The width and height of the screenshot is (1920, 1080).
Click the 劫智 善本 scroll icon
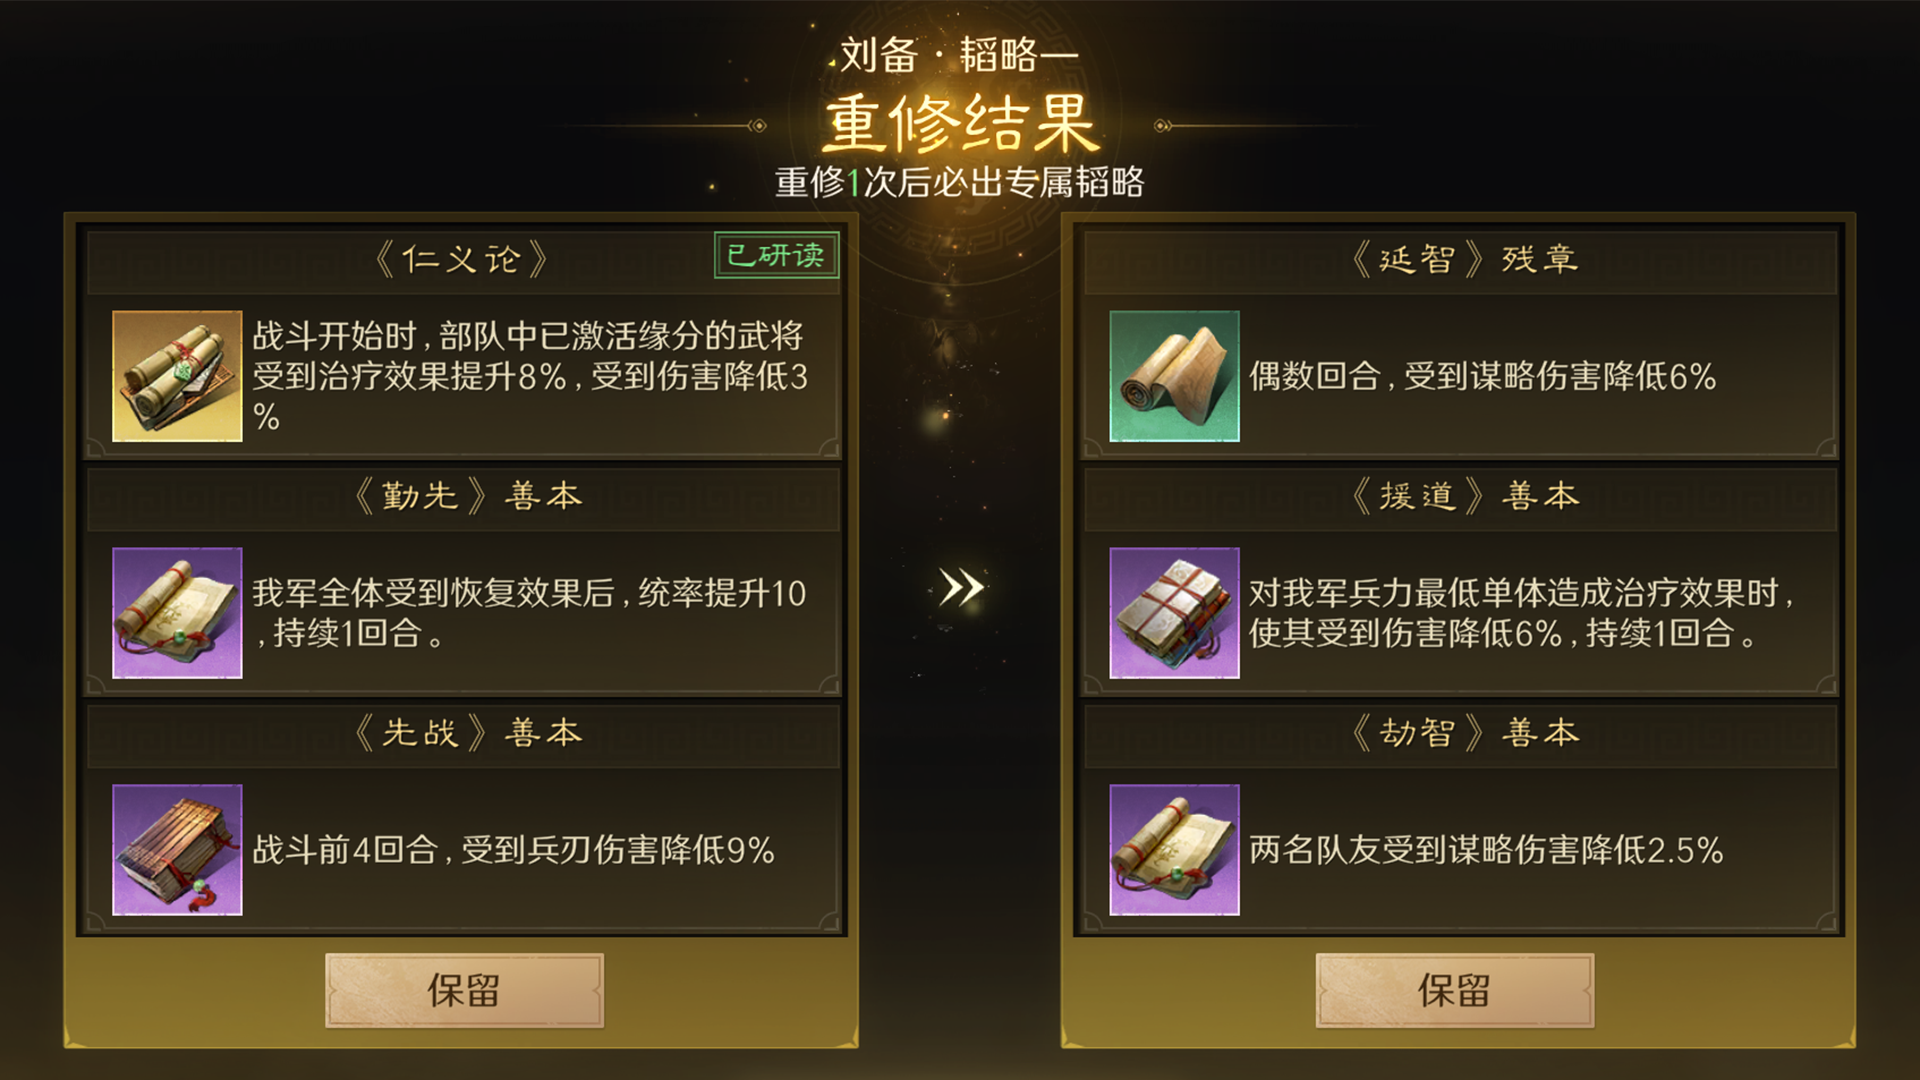(x=1174, y=850)
